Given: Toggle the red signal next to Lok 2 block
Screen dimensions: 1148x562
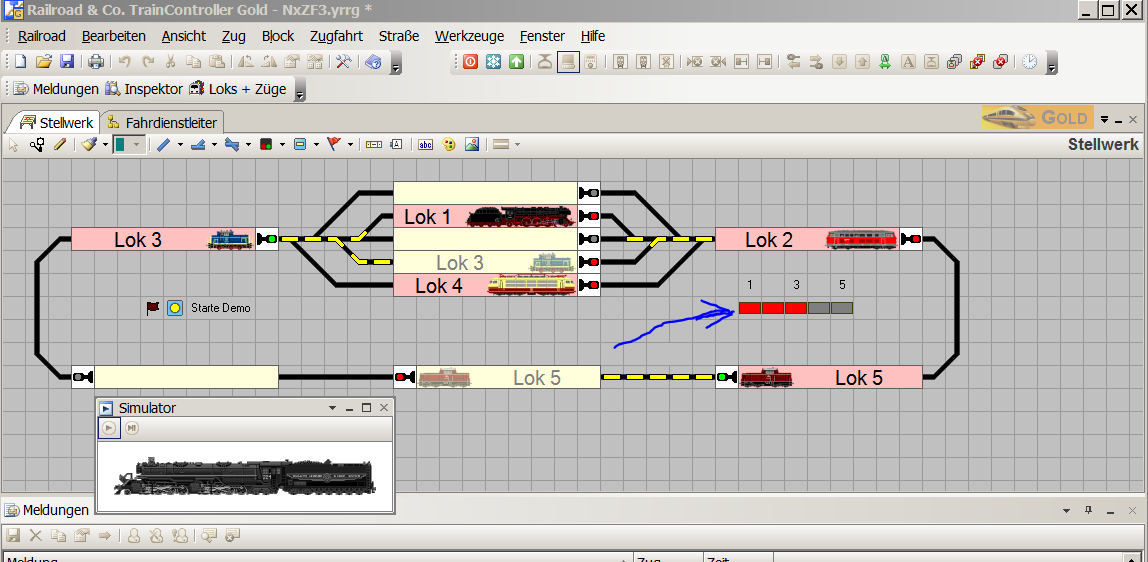Looking at the screenshot, I should [911, 239].
